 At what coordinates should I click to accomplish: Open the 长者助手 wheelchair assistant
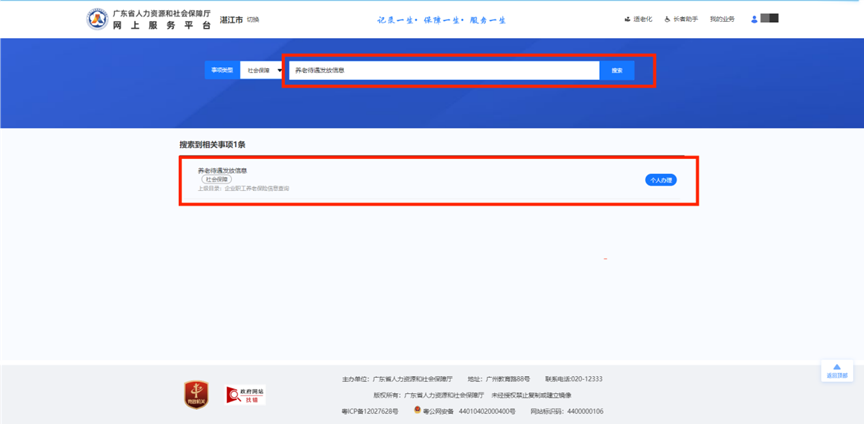(x=668, y=19)
